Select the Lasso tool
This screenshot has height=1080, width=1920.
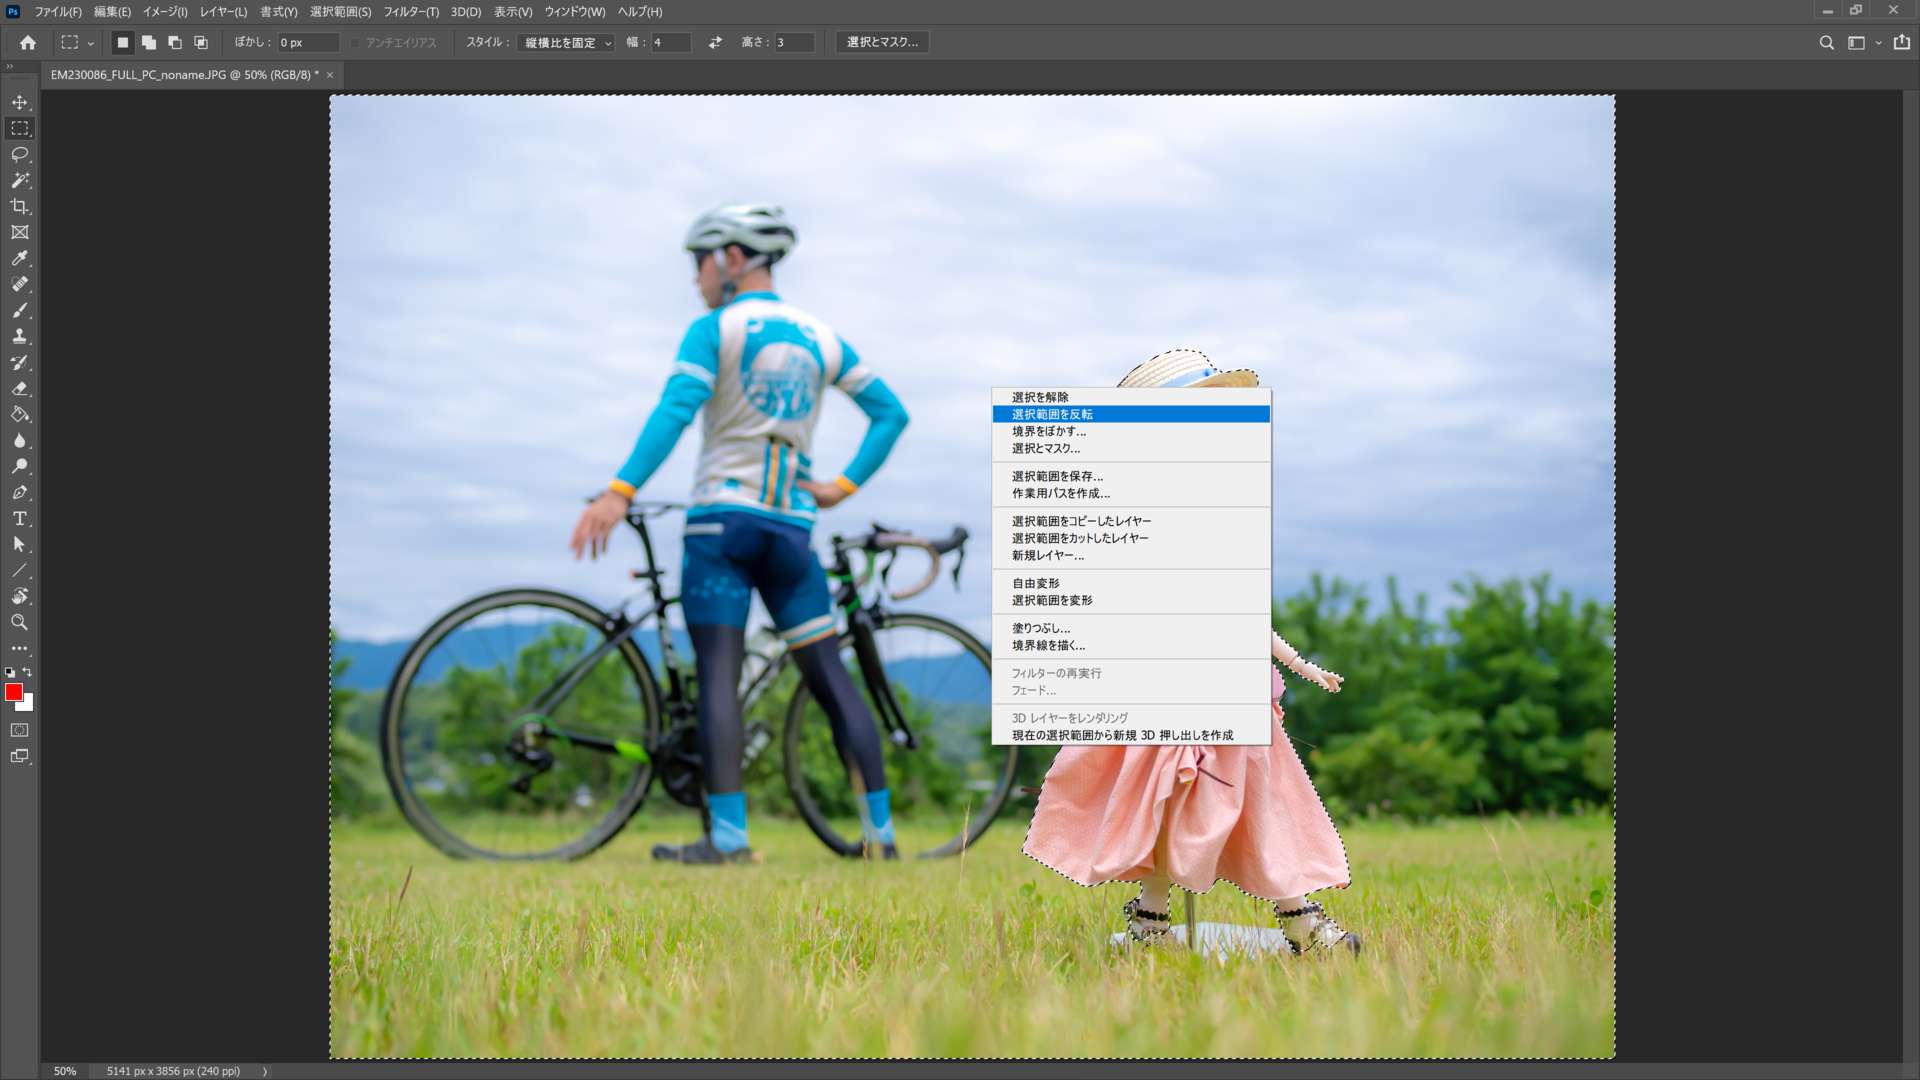pos(19,155)
